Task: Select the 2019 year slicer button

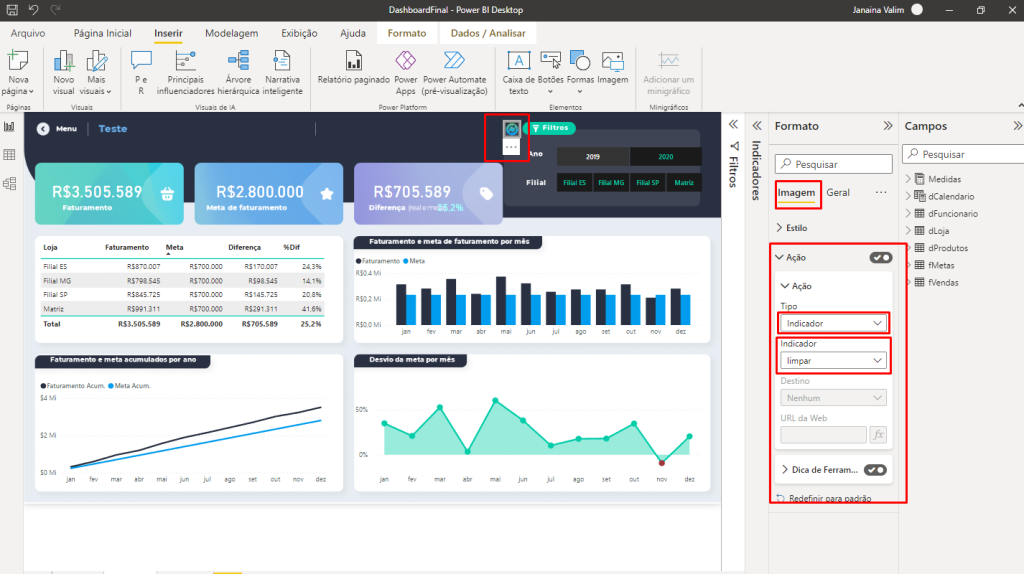Action: tap(592, 156)
